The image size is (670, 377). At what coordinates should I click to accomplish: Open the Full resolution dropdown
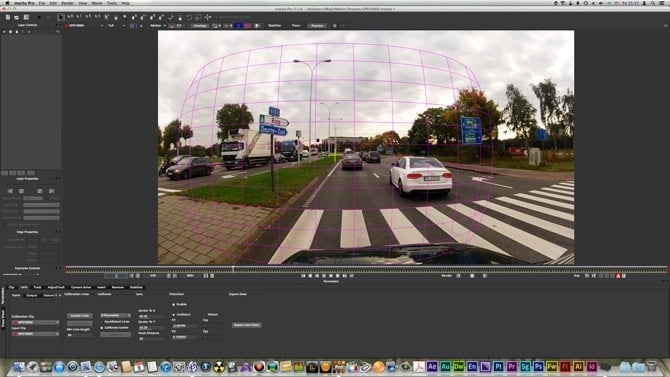(116, 26)
